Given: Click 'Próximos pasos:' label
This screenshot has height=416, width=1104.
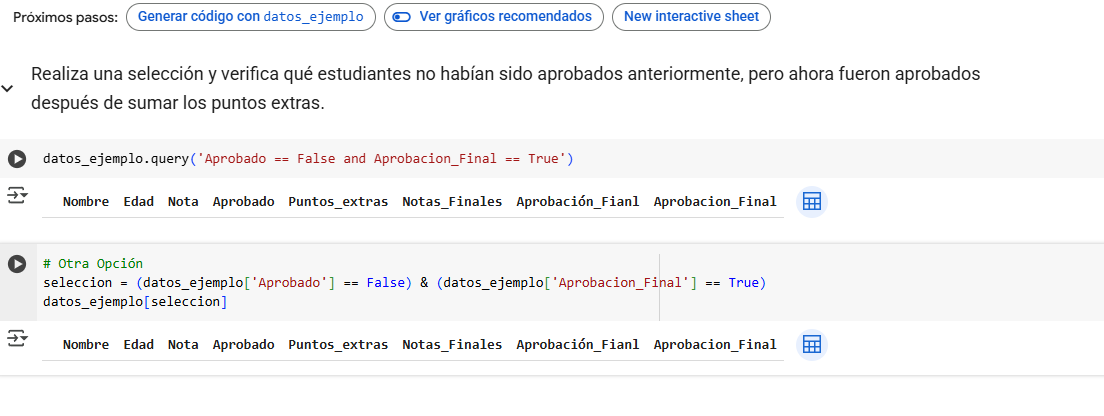Looking at the screenshot, I should 65,18.
